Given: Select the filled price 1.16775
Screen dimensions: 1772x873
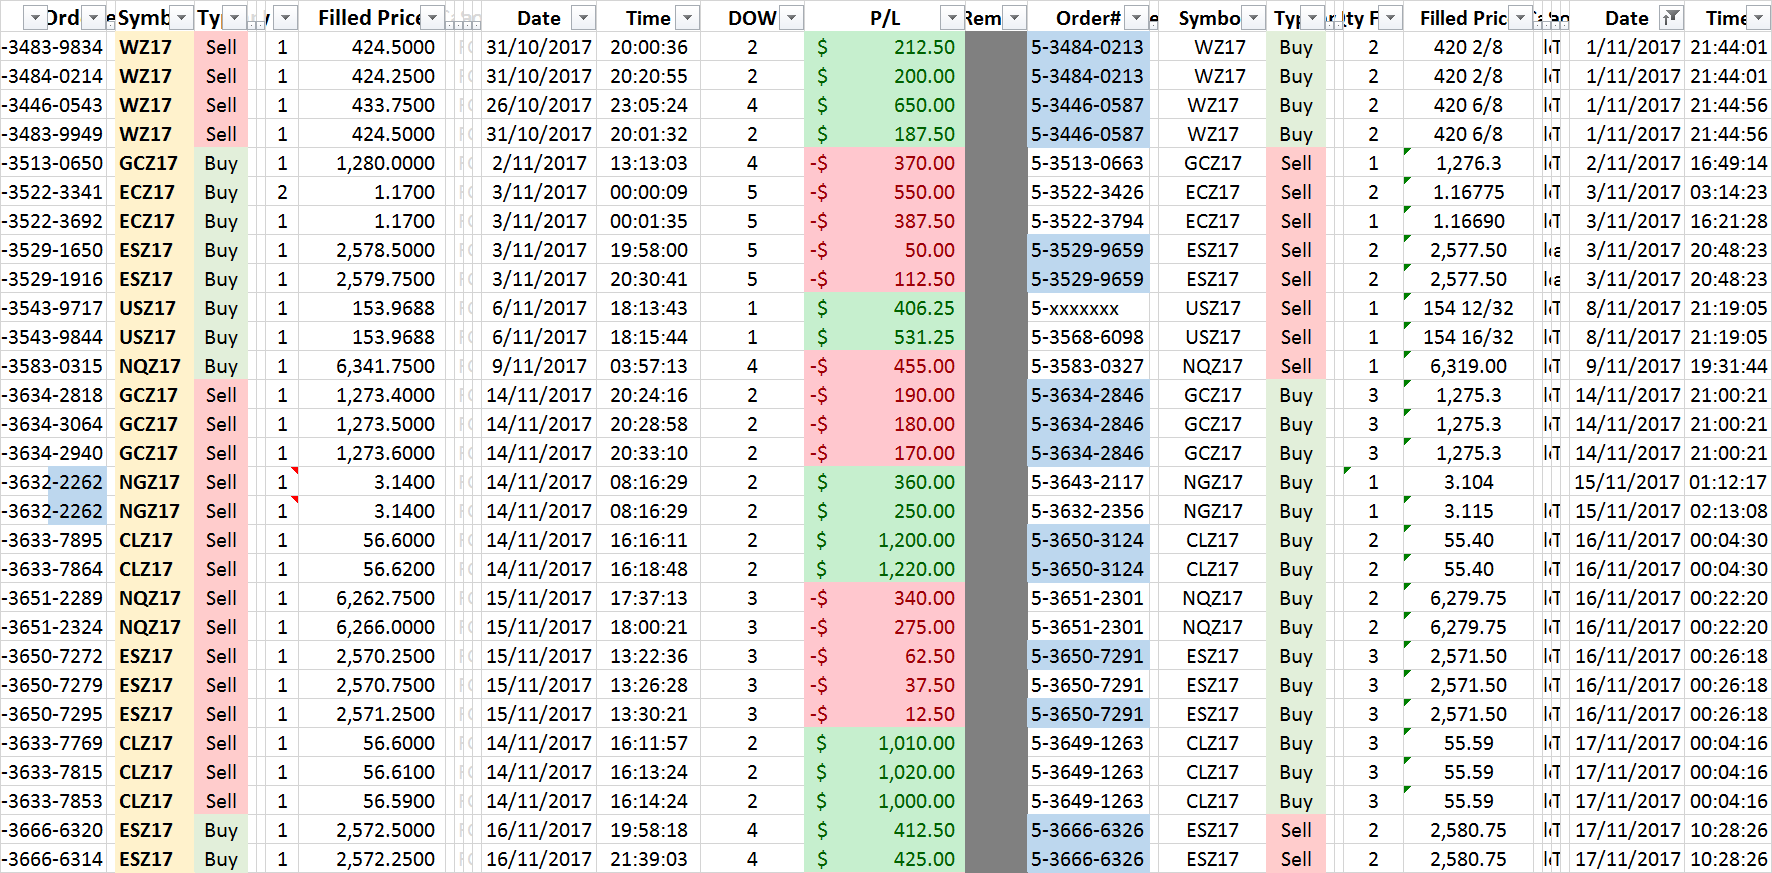Looking at the screenshot, I should pyautogui.click(x=1468, y=192).
